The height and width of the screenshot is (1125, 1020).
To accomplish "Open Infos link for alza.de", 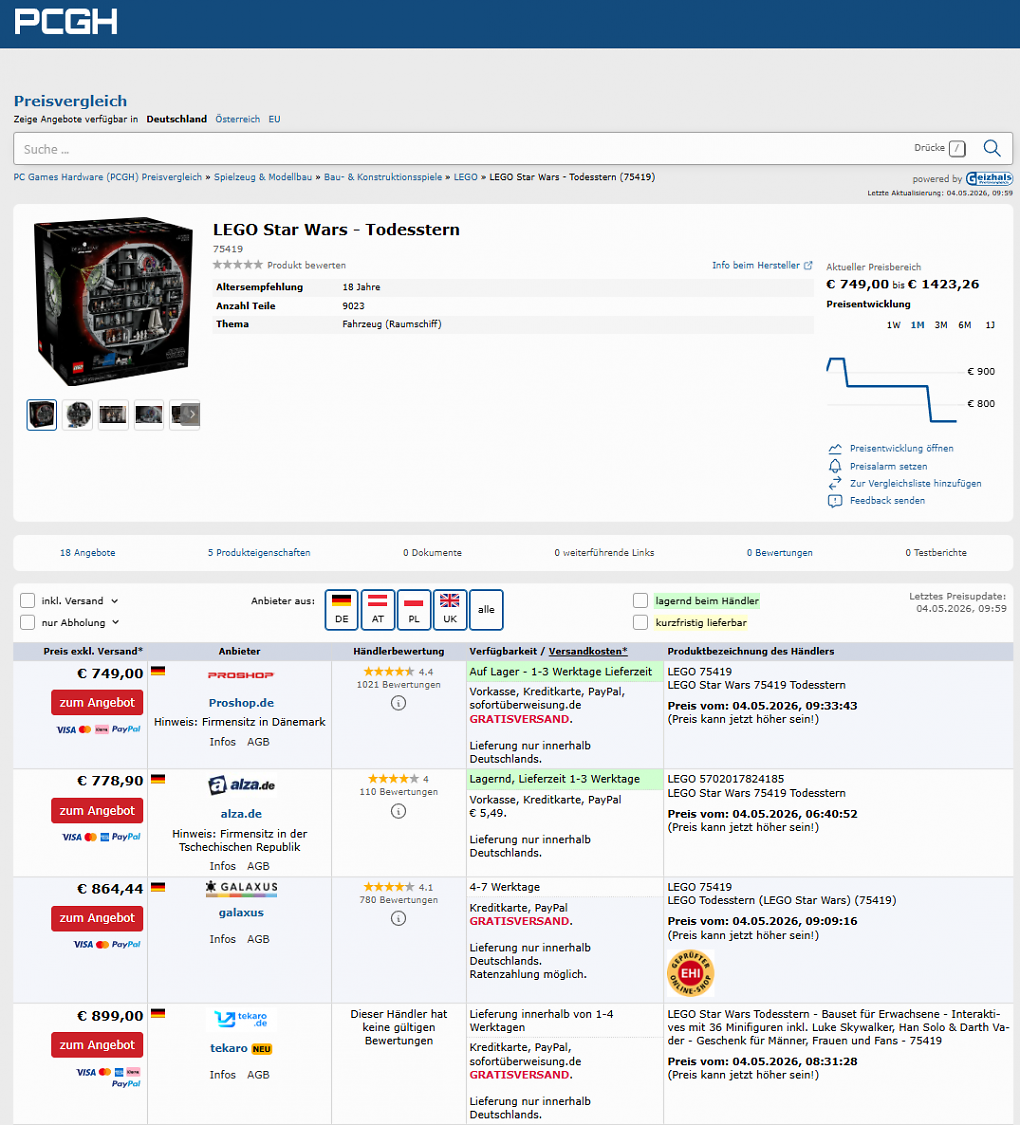I will tap(222, 866).
